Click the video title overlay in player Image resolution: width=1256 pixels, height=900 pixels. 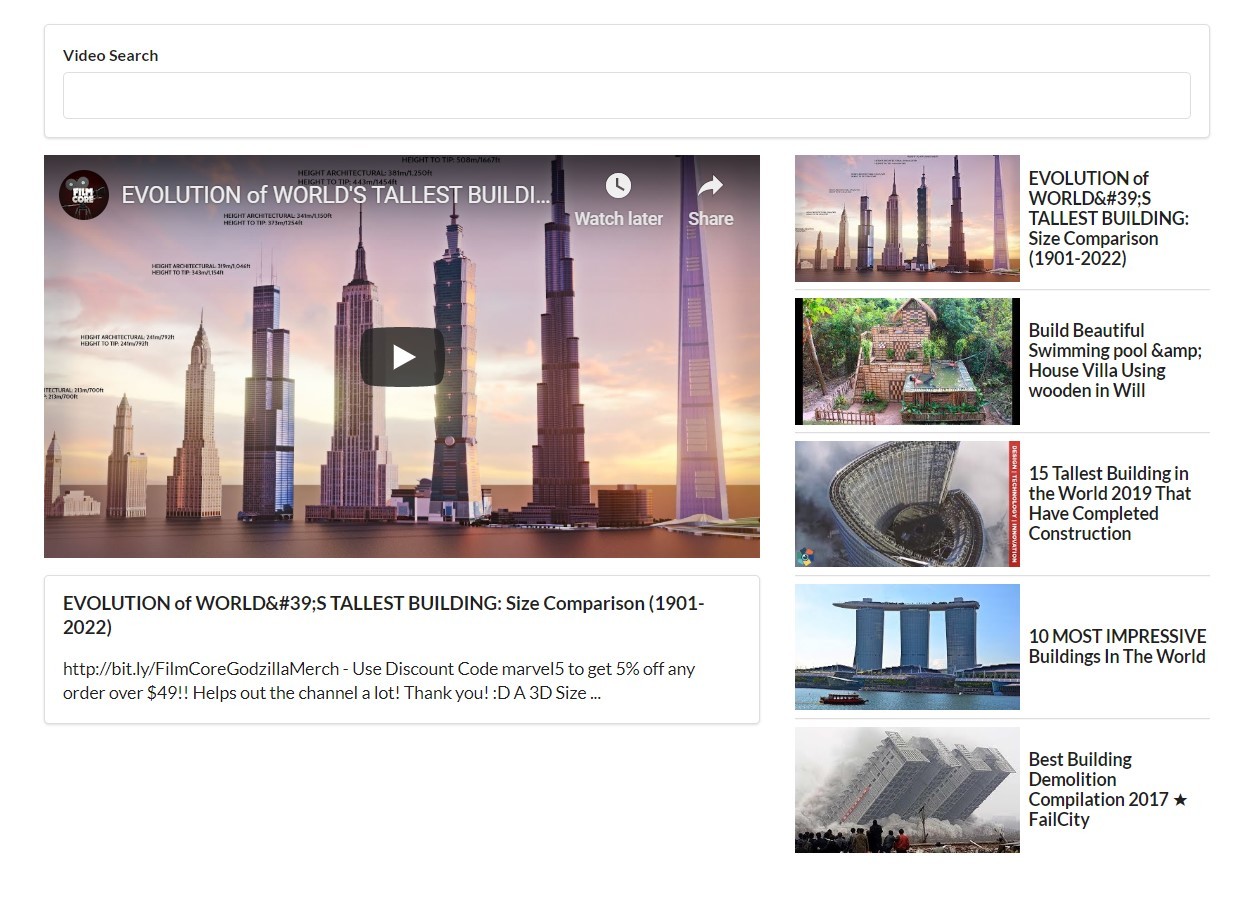[x=335, y=195]
